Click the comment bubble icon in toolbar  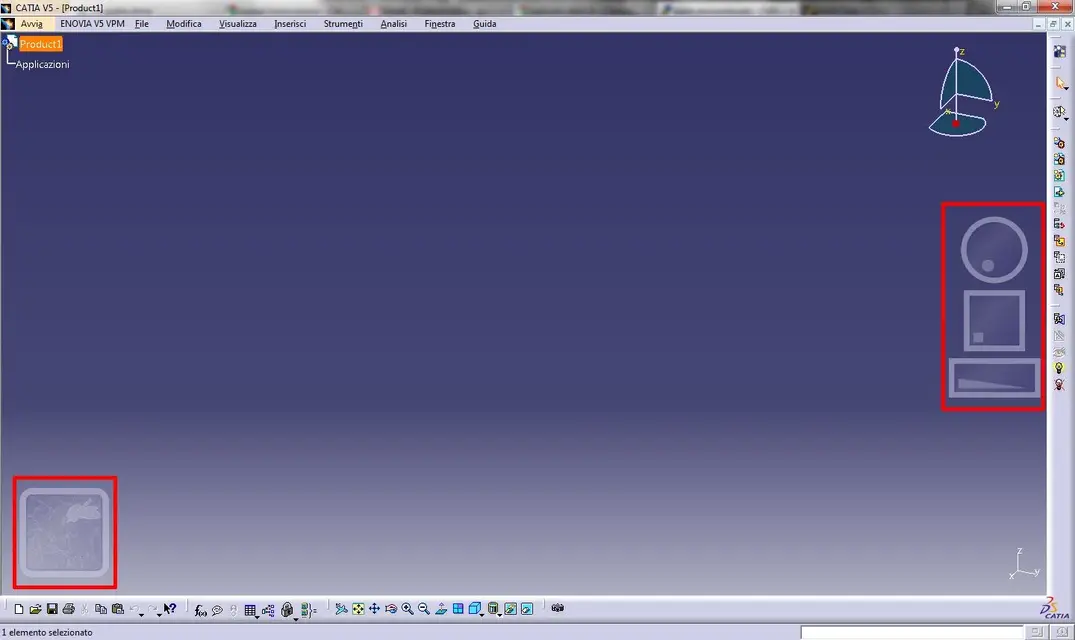pyautogui.click(x=217, y=609)
